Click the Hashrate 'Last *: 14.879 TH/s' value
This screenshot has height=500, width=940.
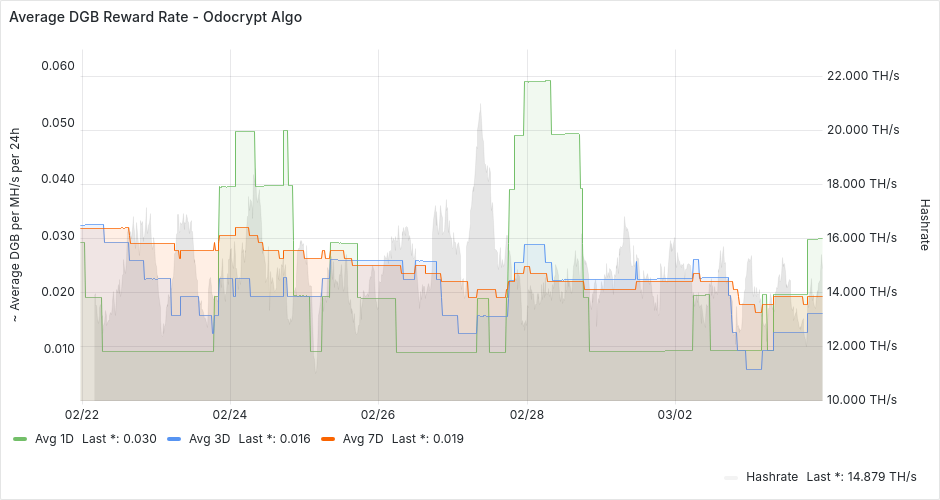point(861,476)
